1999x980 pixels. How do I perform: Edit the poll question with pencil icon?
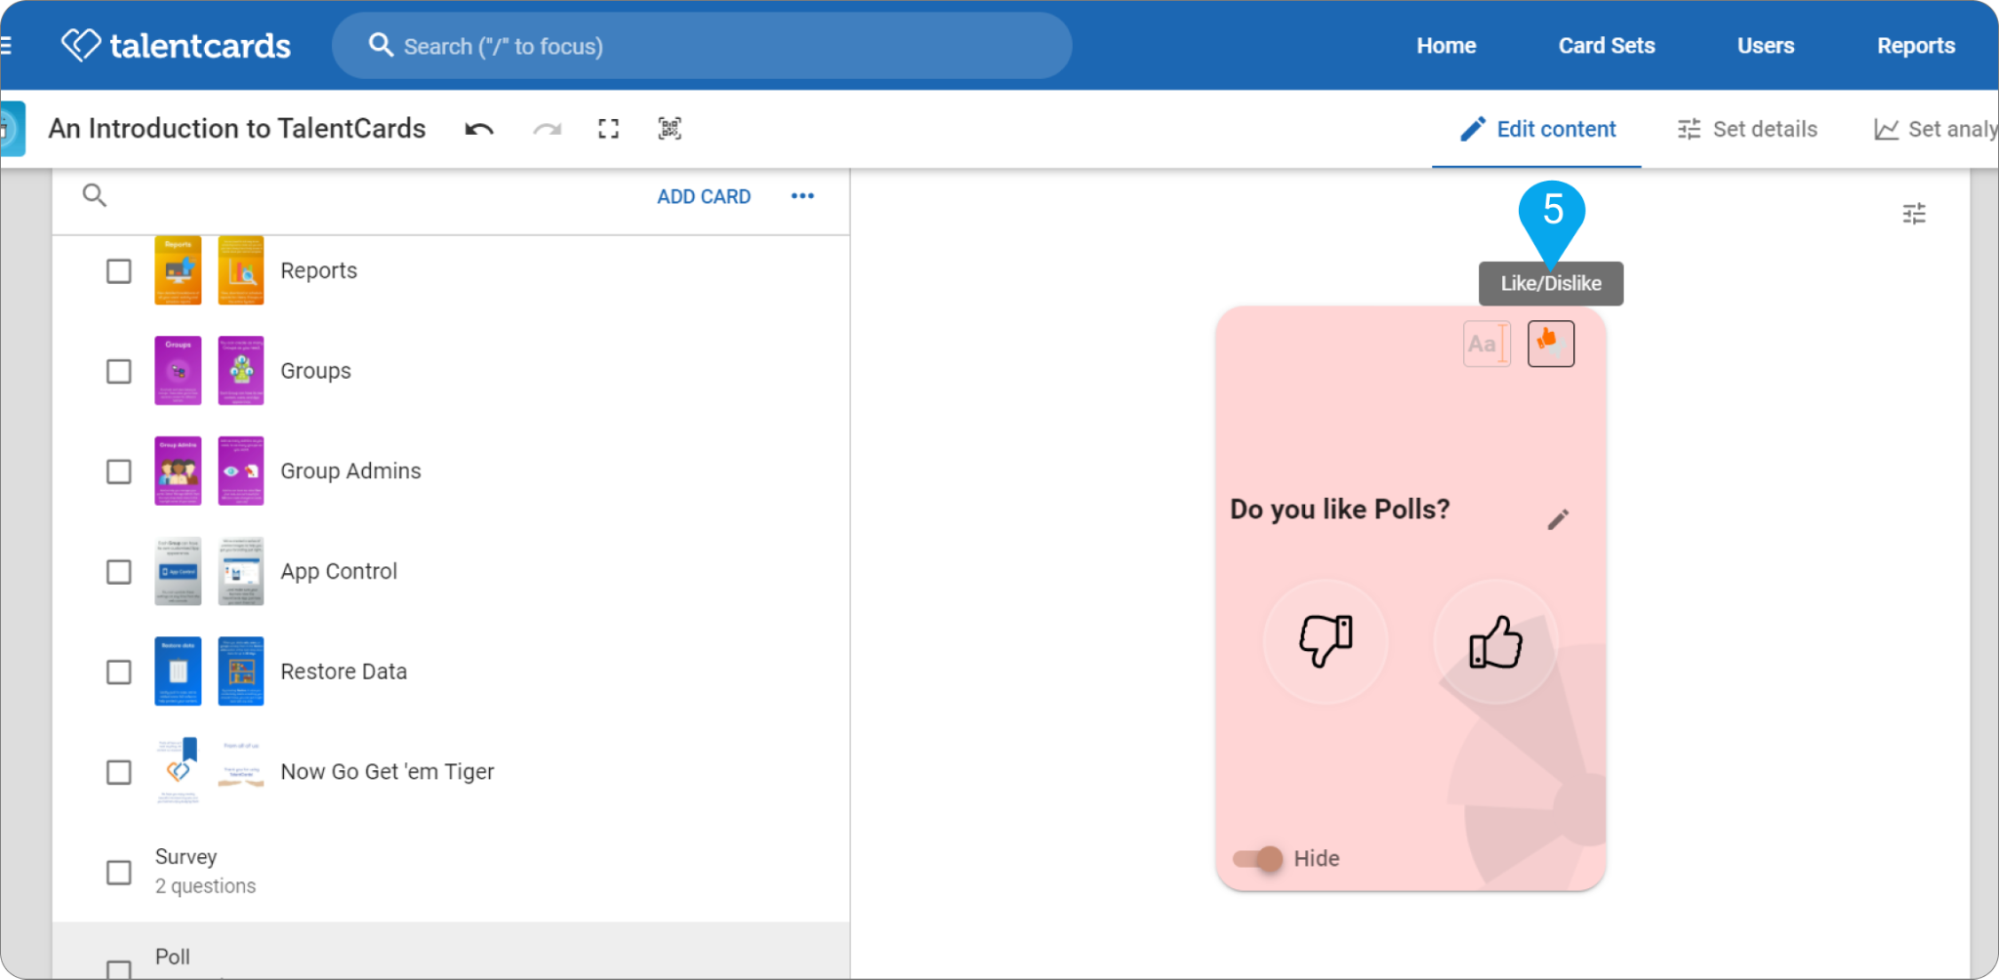pos(1558,520)
